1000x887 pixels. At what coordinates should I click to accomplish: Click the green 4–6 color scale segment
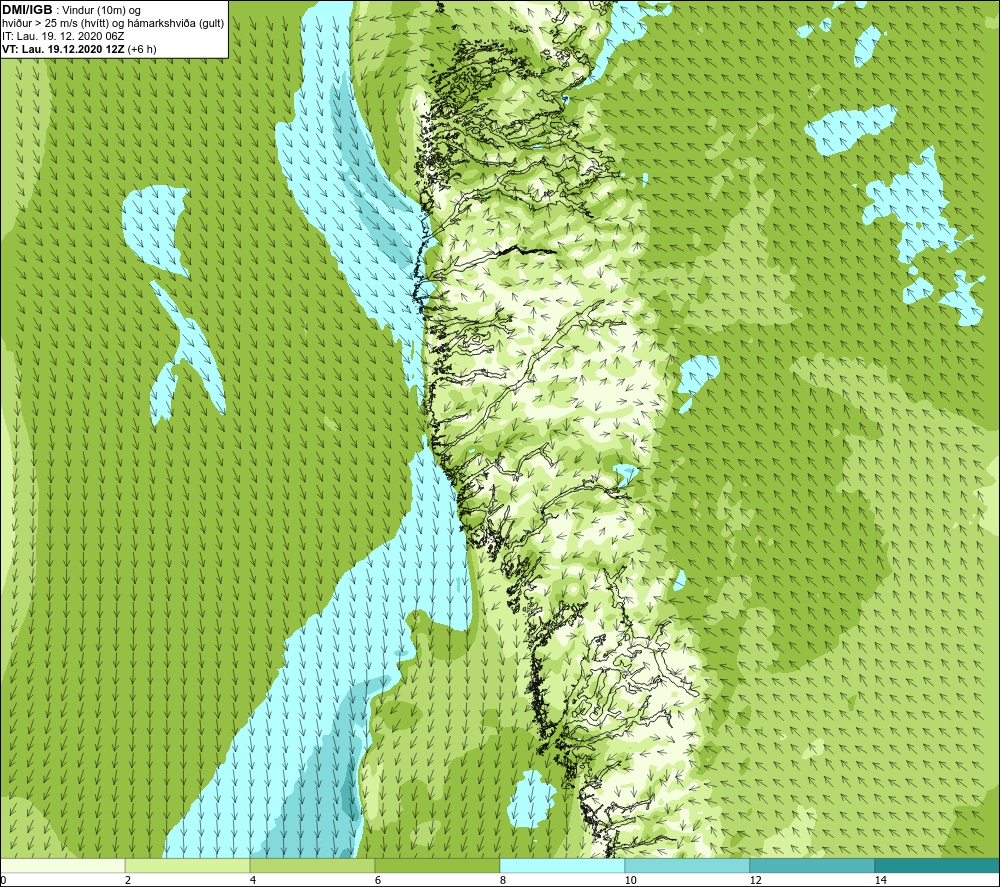coord(312,865)
